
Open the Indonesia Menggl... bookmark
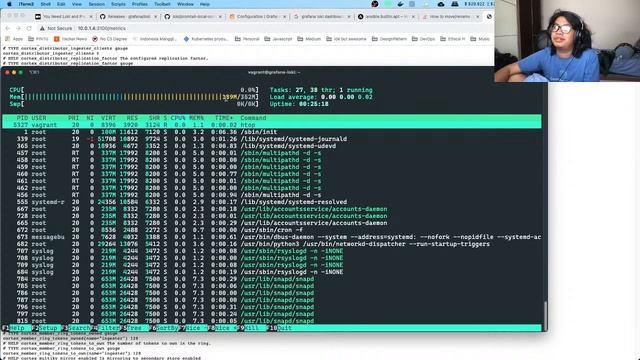point(154,39)
